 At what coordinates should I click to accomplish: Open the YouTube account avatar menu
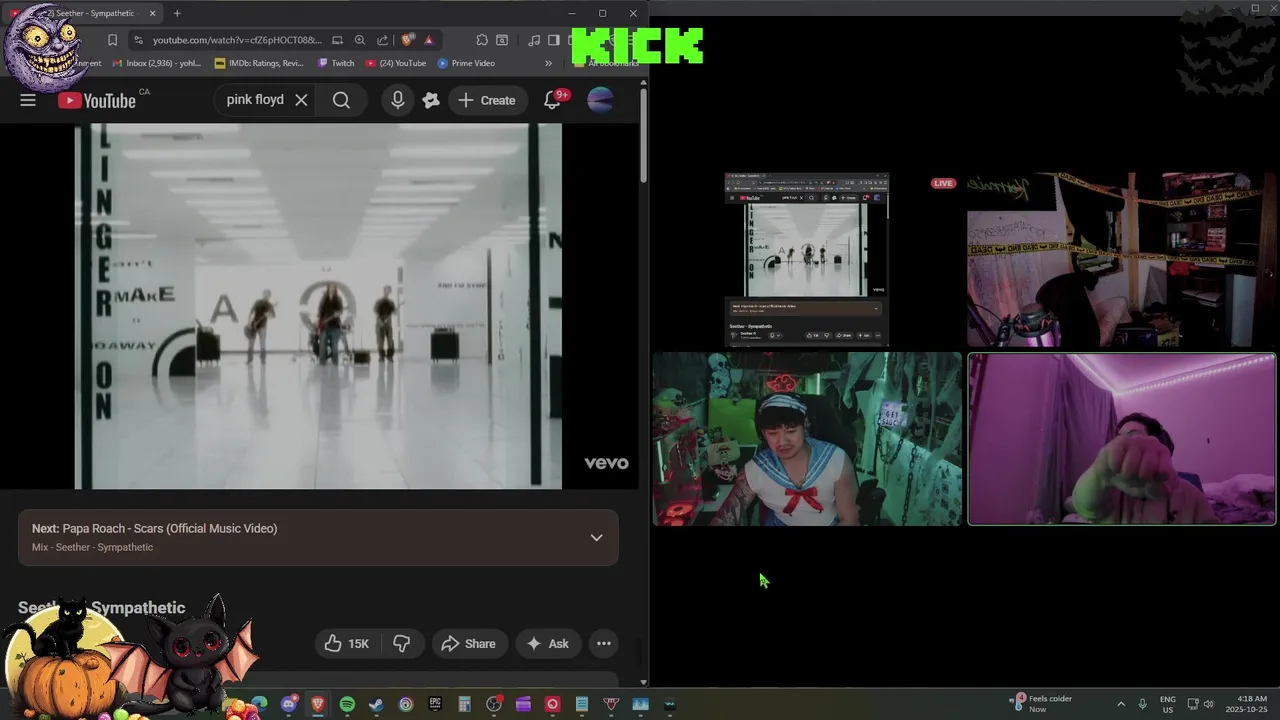(600, 100)
